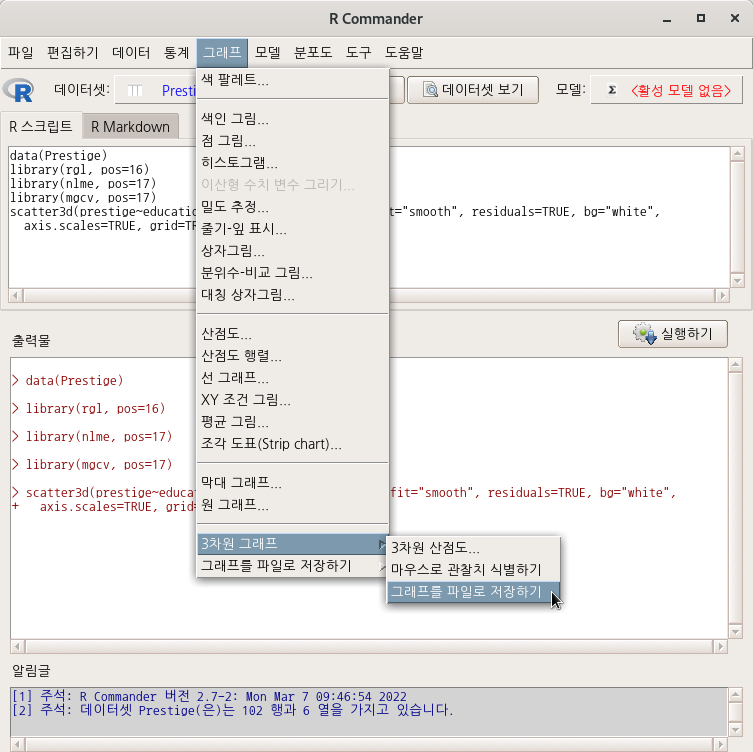Click the message about Prestige 102 행과 6 열

pos(233,710)
